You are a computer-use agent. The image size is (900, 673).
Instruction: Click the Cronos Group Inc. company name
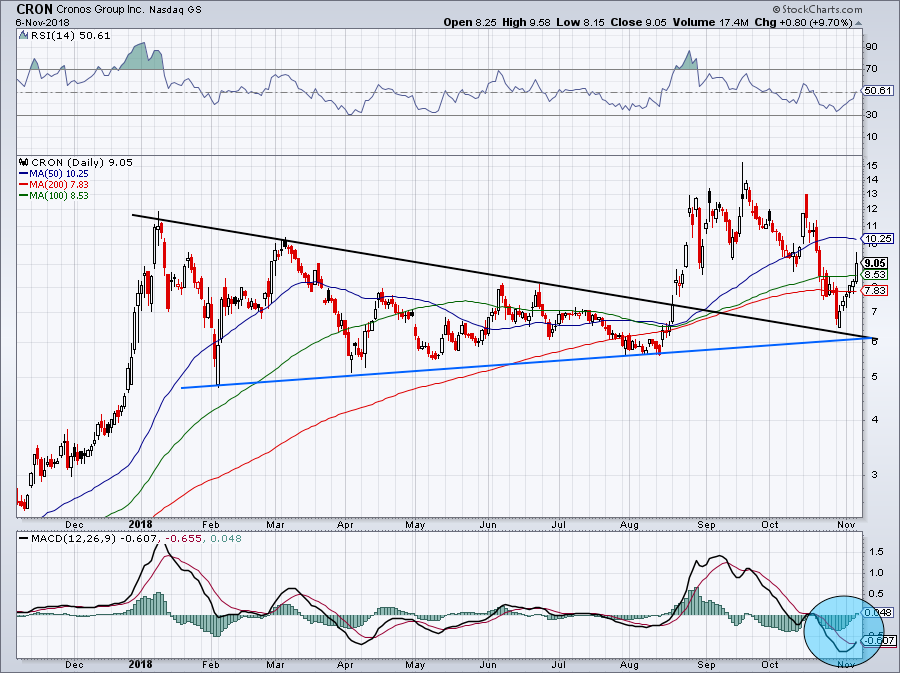click(102, 10)
